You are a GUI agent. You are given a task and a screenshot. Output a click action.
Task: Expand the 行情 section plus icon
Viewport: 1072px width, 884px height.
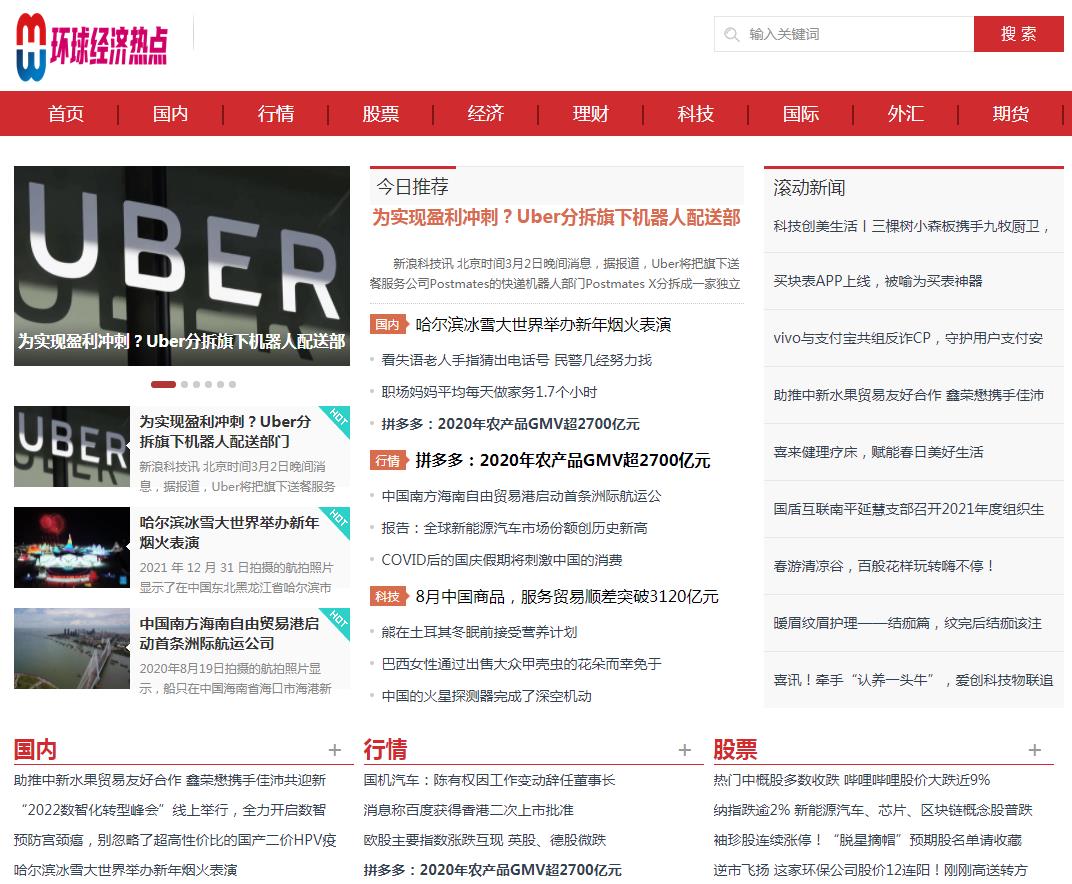click(685, 750)
